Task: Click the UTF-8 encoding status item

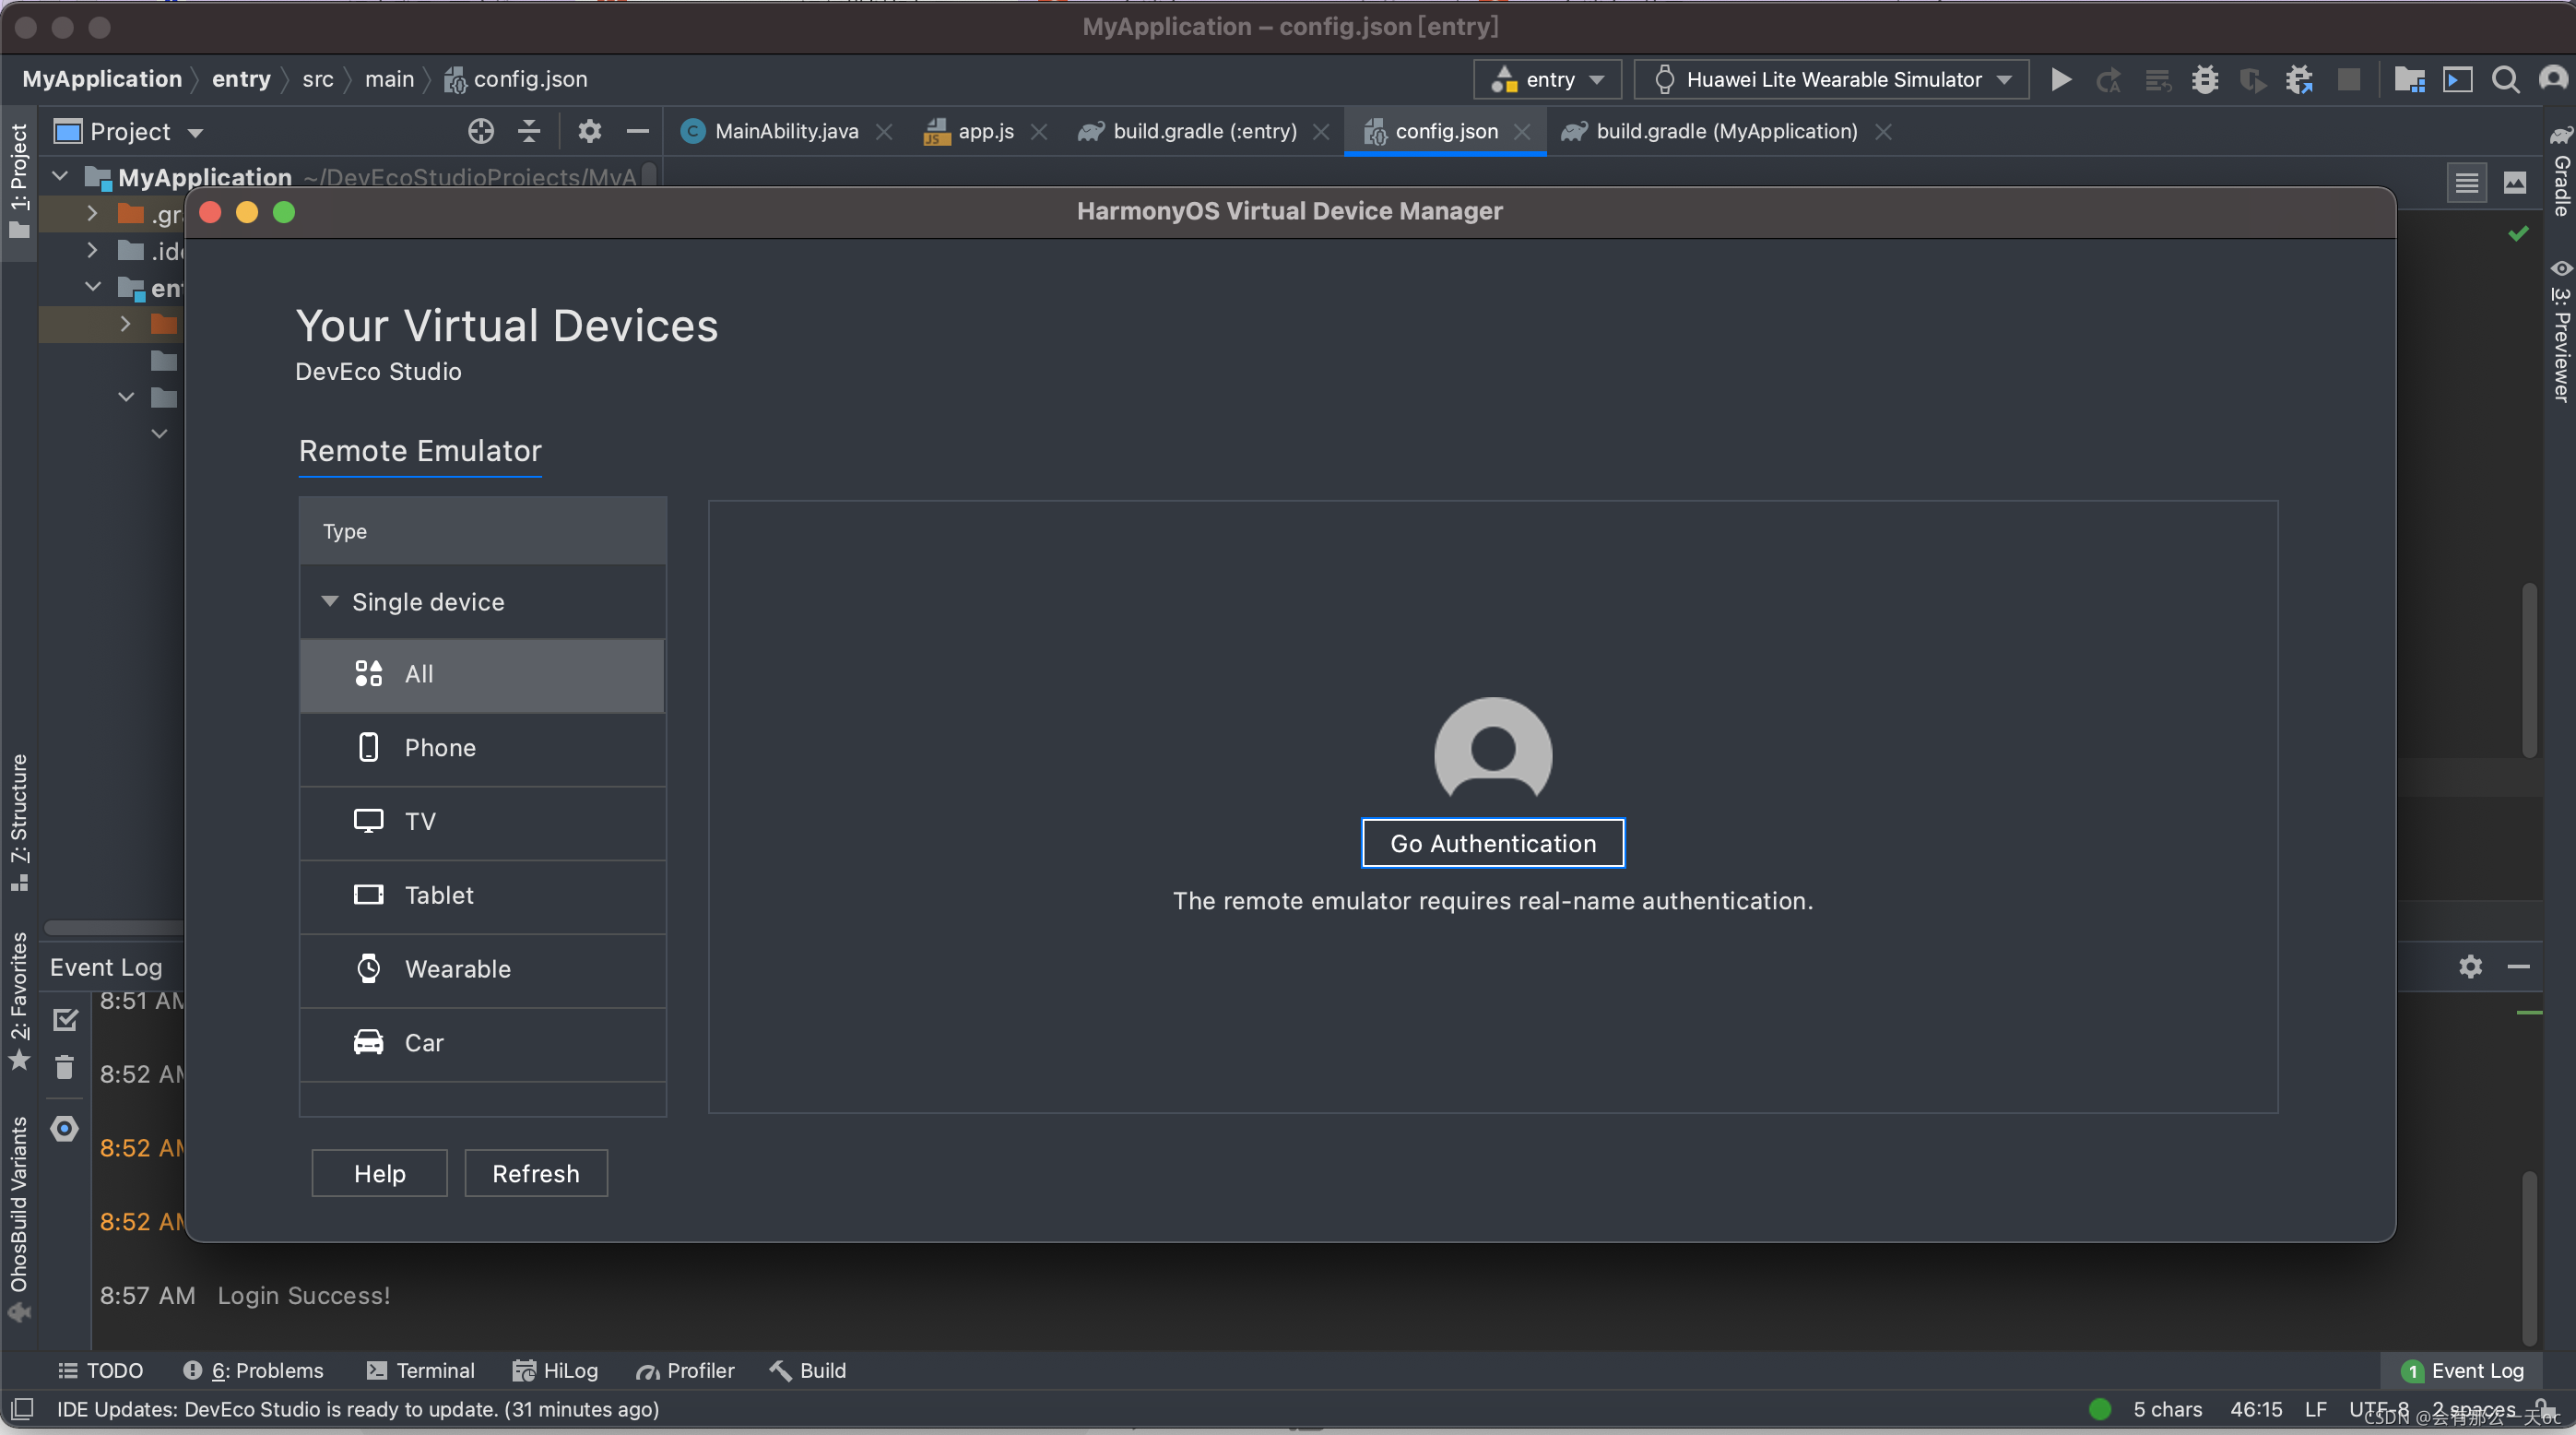Action: (2378, 1409)
